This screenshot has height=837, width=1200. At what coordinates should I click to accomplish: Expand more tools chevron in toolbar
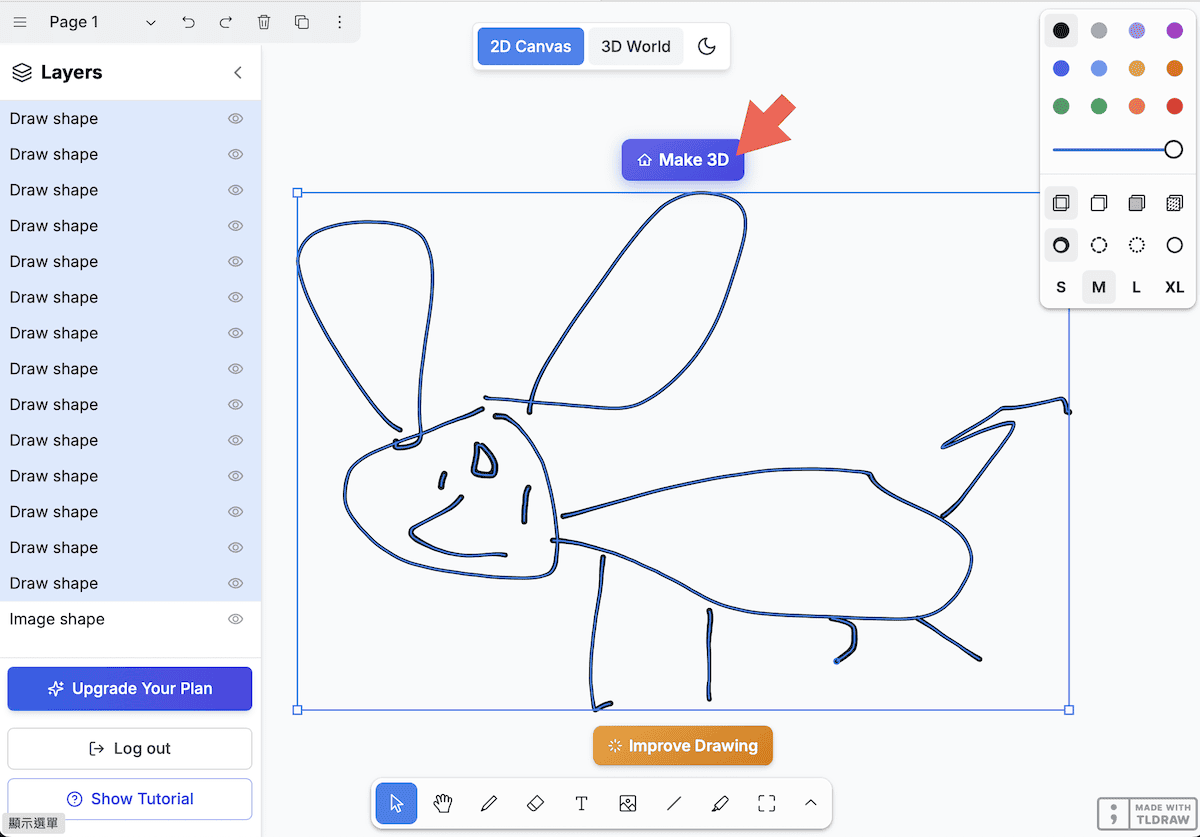click(x=811, y=803)
